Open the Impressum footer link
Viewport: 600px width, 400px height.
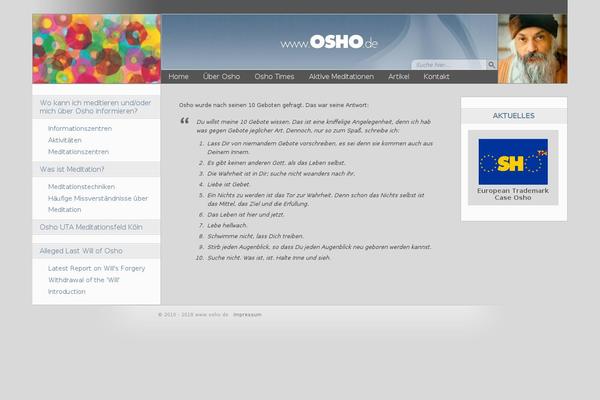coord(247,315)
